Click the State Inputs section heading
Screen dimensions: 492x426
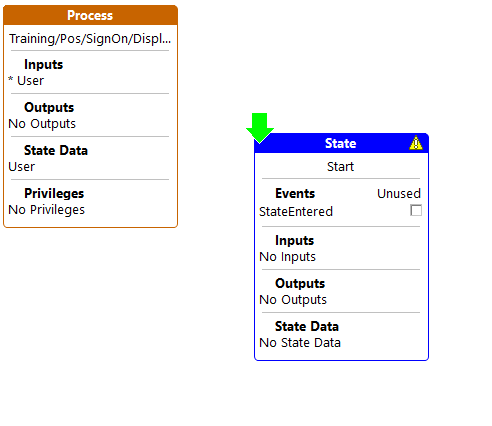[x=295, y=240]
